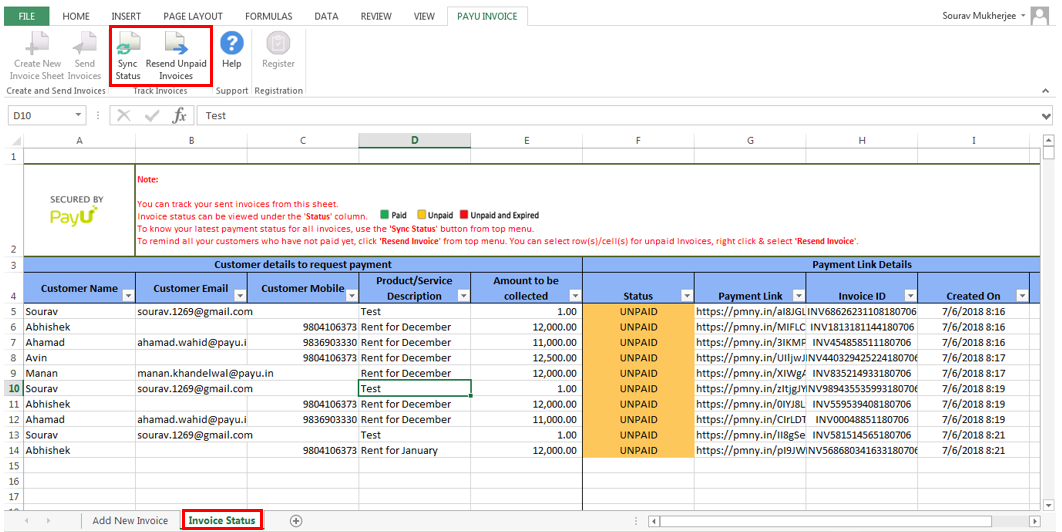Viewport: 1062px width, 532px height.
Task: Add a new sheet with plus icon
Action: click(296, 520)
